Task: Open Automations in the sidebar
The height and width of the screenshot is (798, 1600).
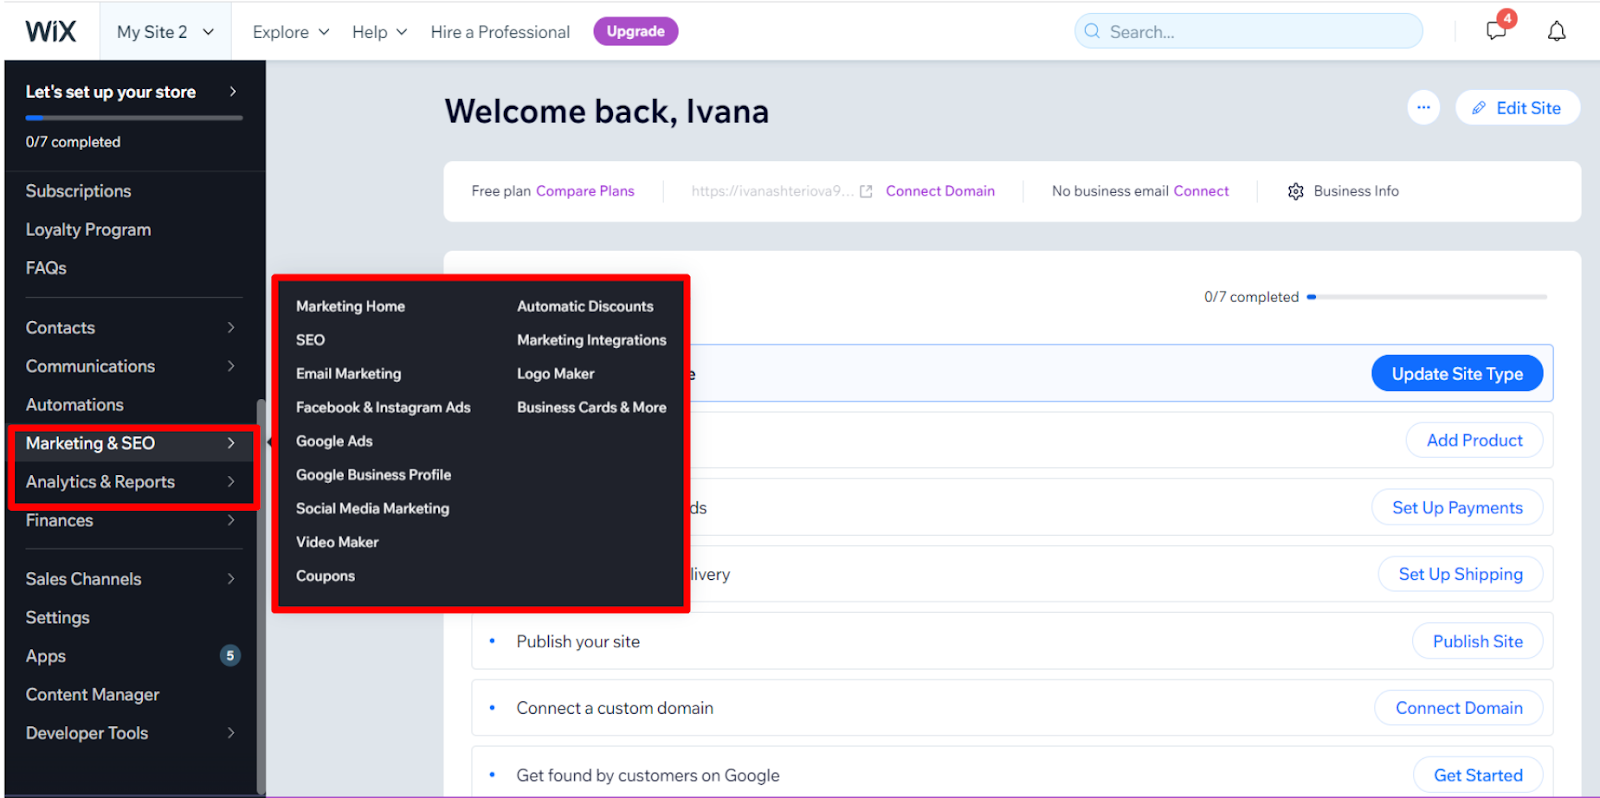Action: coord(75,405)
